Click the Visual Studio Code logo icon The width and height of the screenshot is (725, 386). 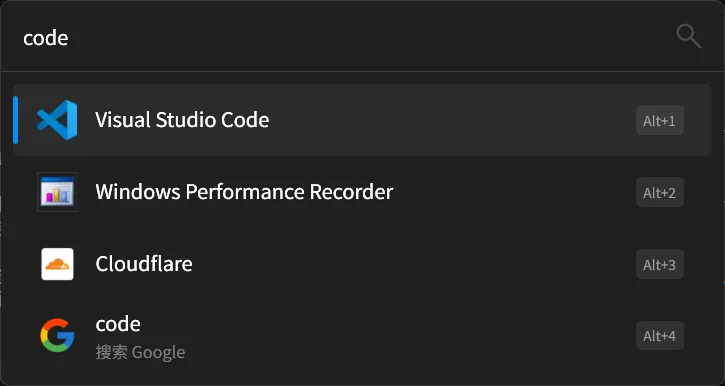point(57,120)
